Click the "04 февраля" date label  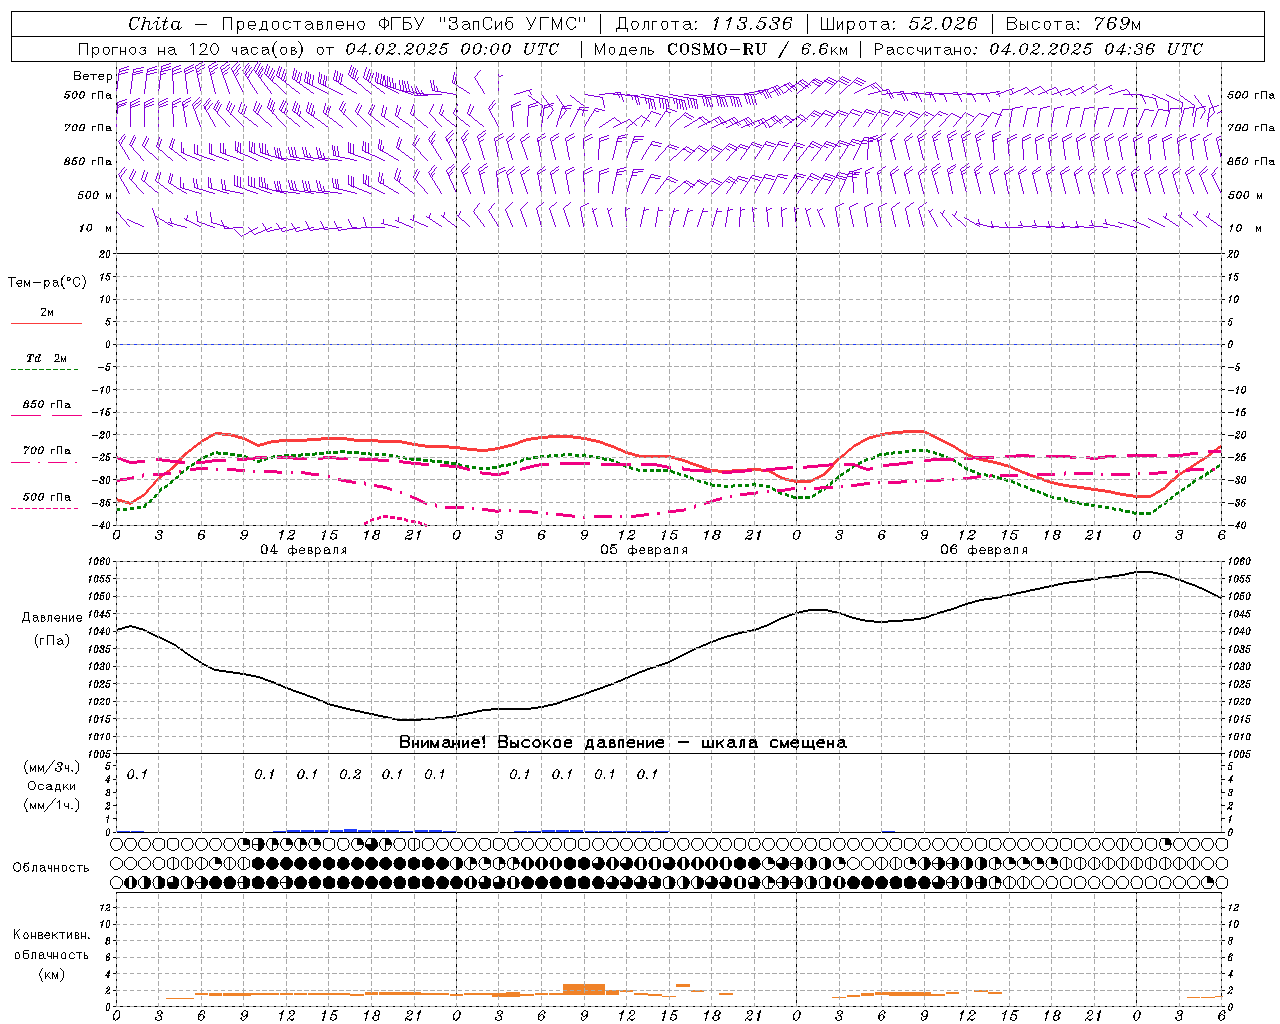pyautogui.click(x=304, y=550)
